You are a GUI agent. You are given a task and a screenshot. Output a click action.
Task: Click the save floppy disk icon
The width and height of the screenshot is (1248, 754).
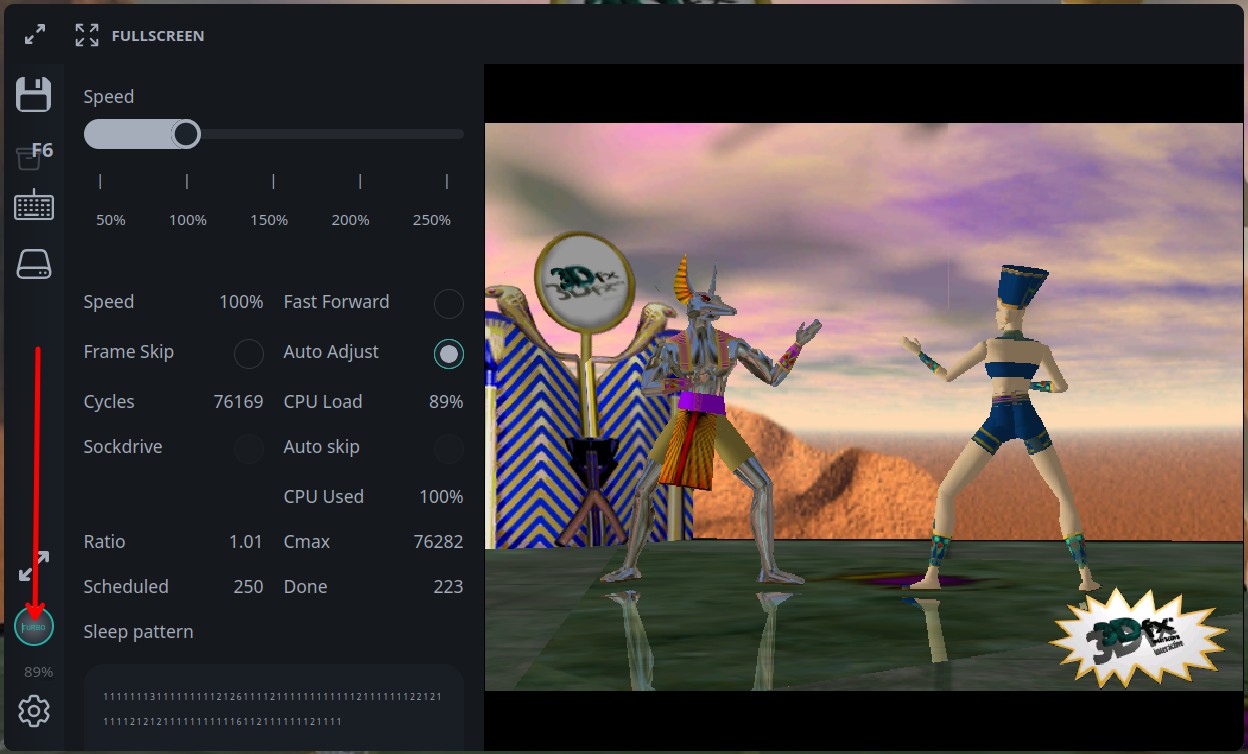point(34,95)
